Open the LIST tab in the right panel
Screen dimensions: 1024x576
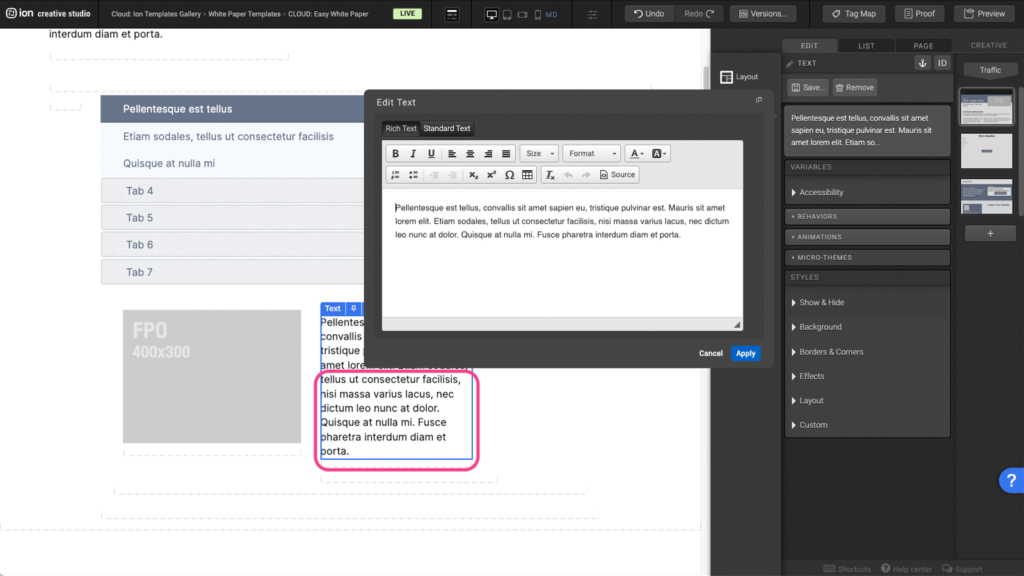[866, 45]
